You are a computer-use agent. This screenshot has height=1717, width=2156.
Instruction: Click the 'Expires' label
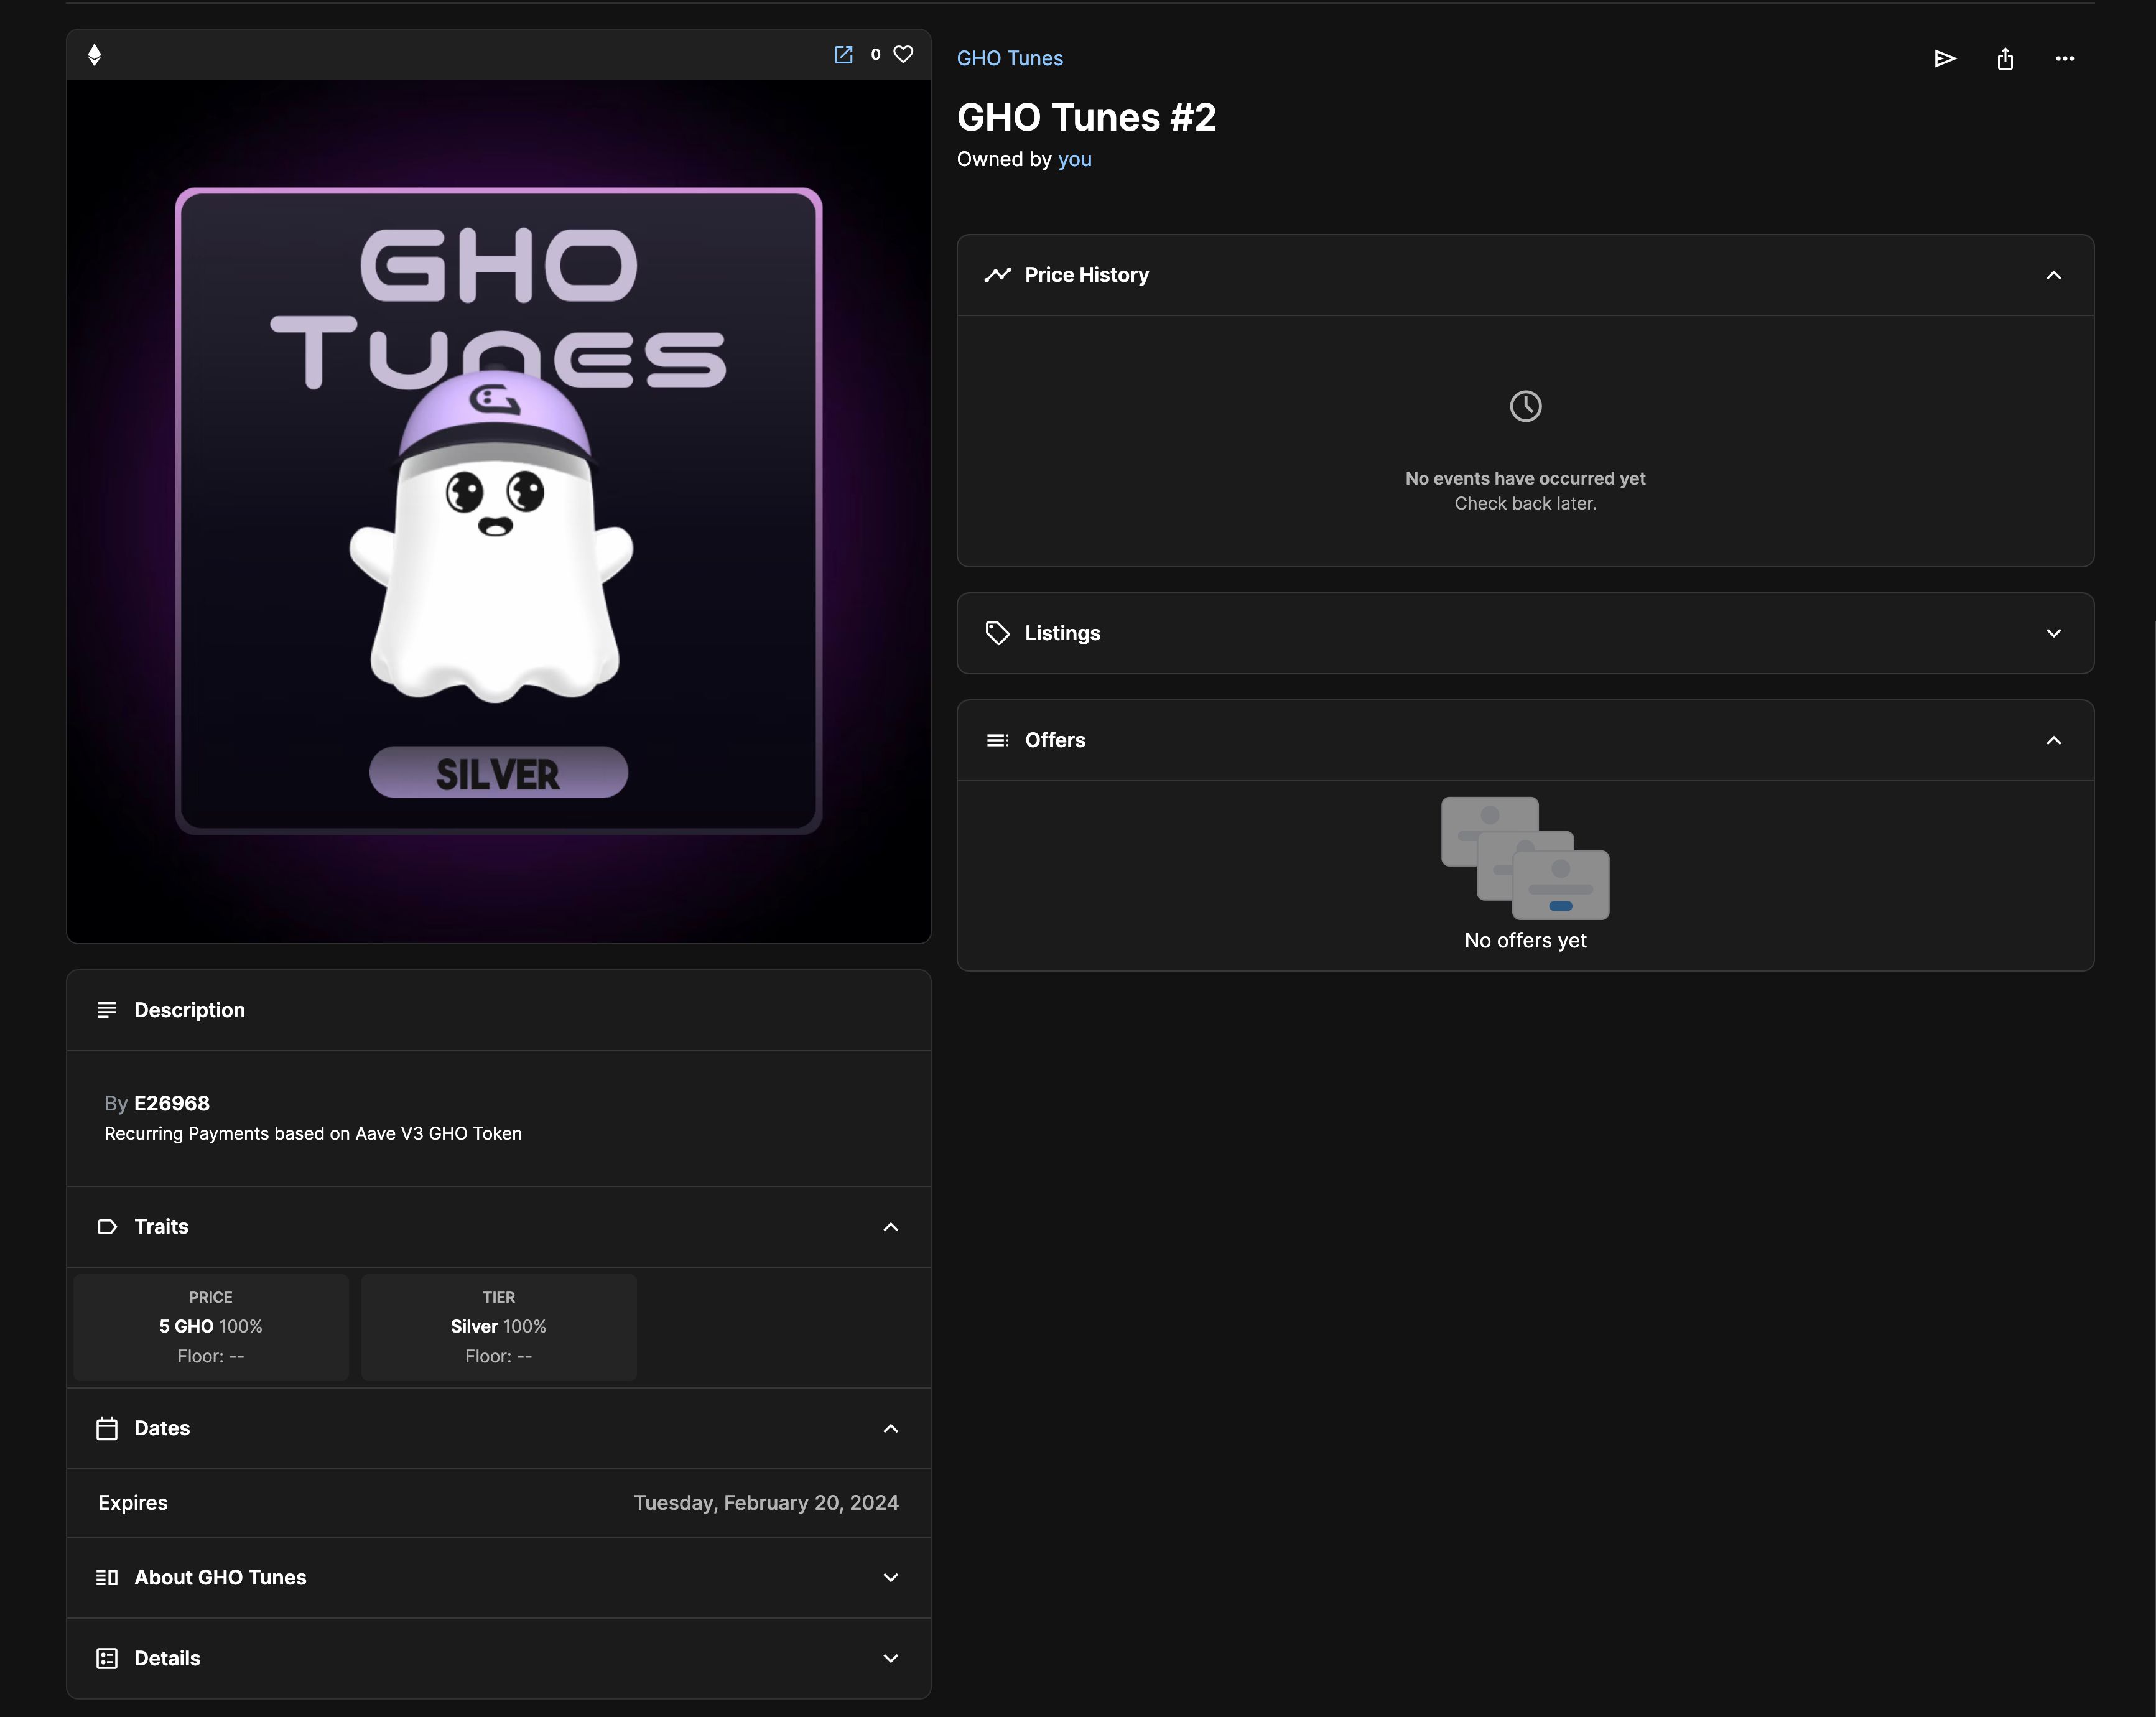[133, 1503]
